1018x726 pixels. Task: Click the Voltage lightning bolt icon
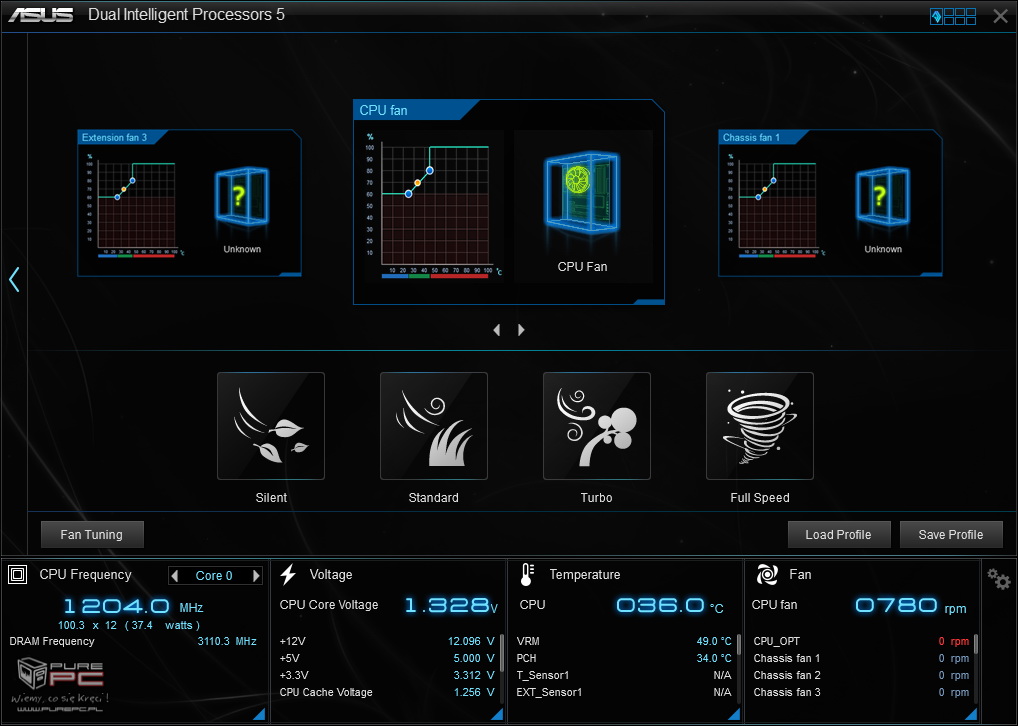(x=288, y=574)
